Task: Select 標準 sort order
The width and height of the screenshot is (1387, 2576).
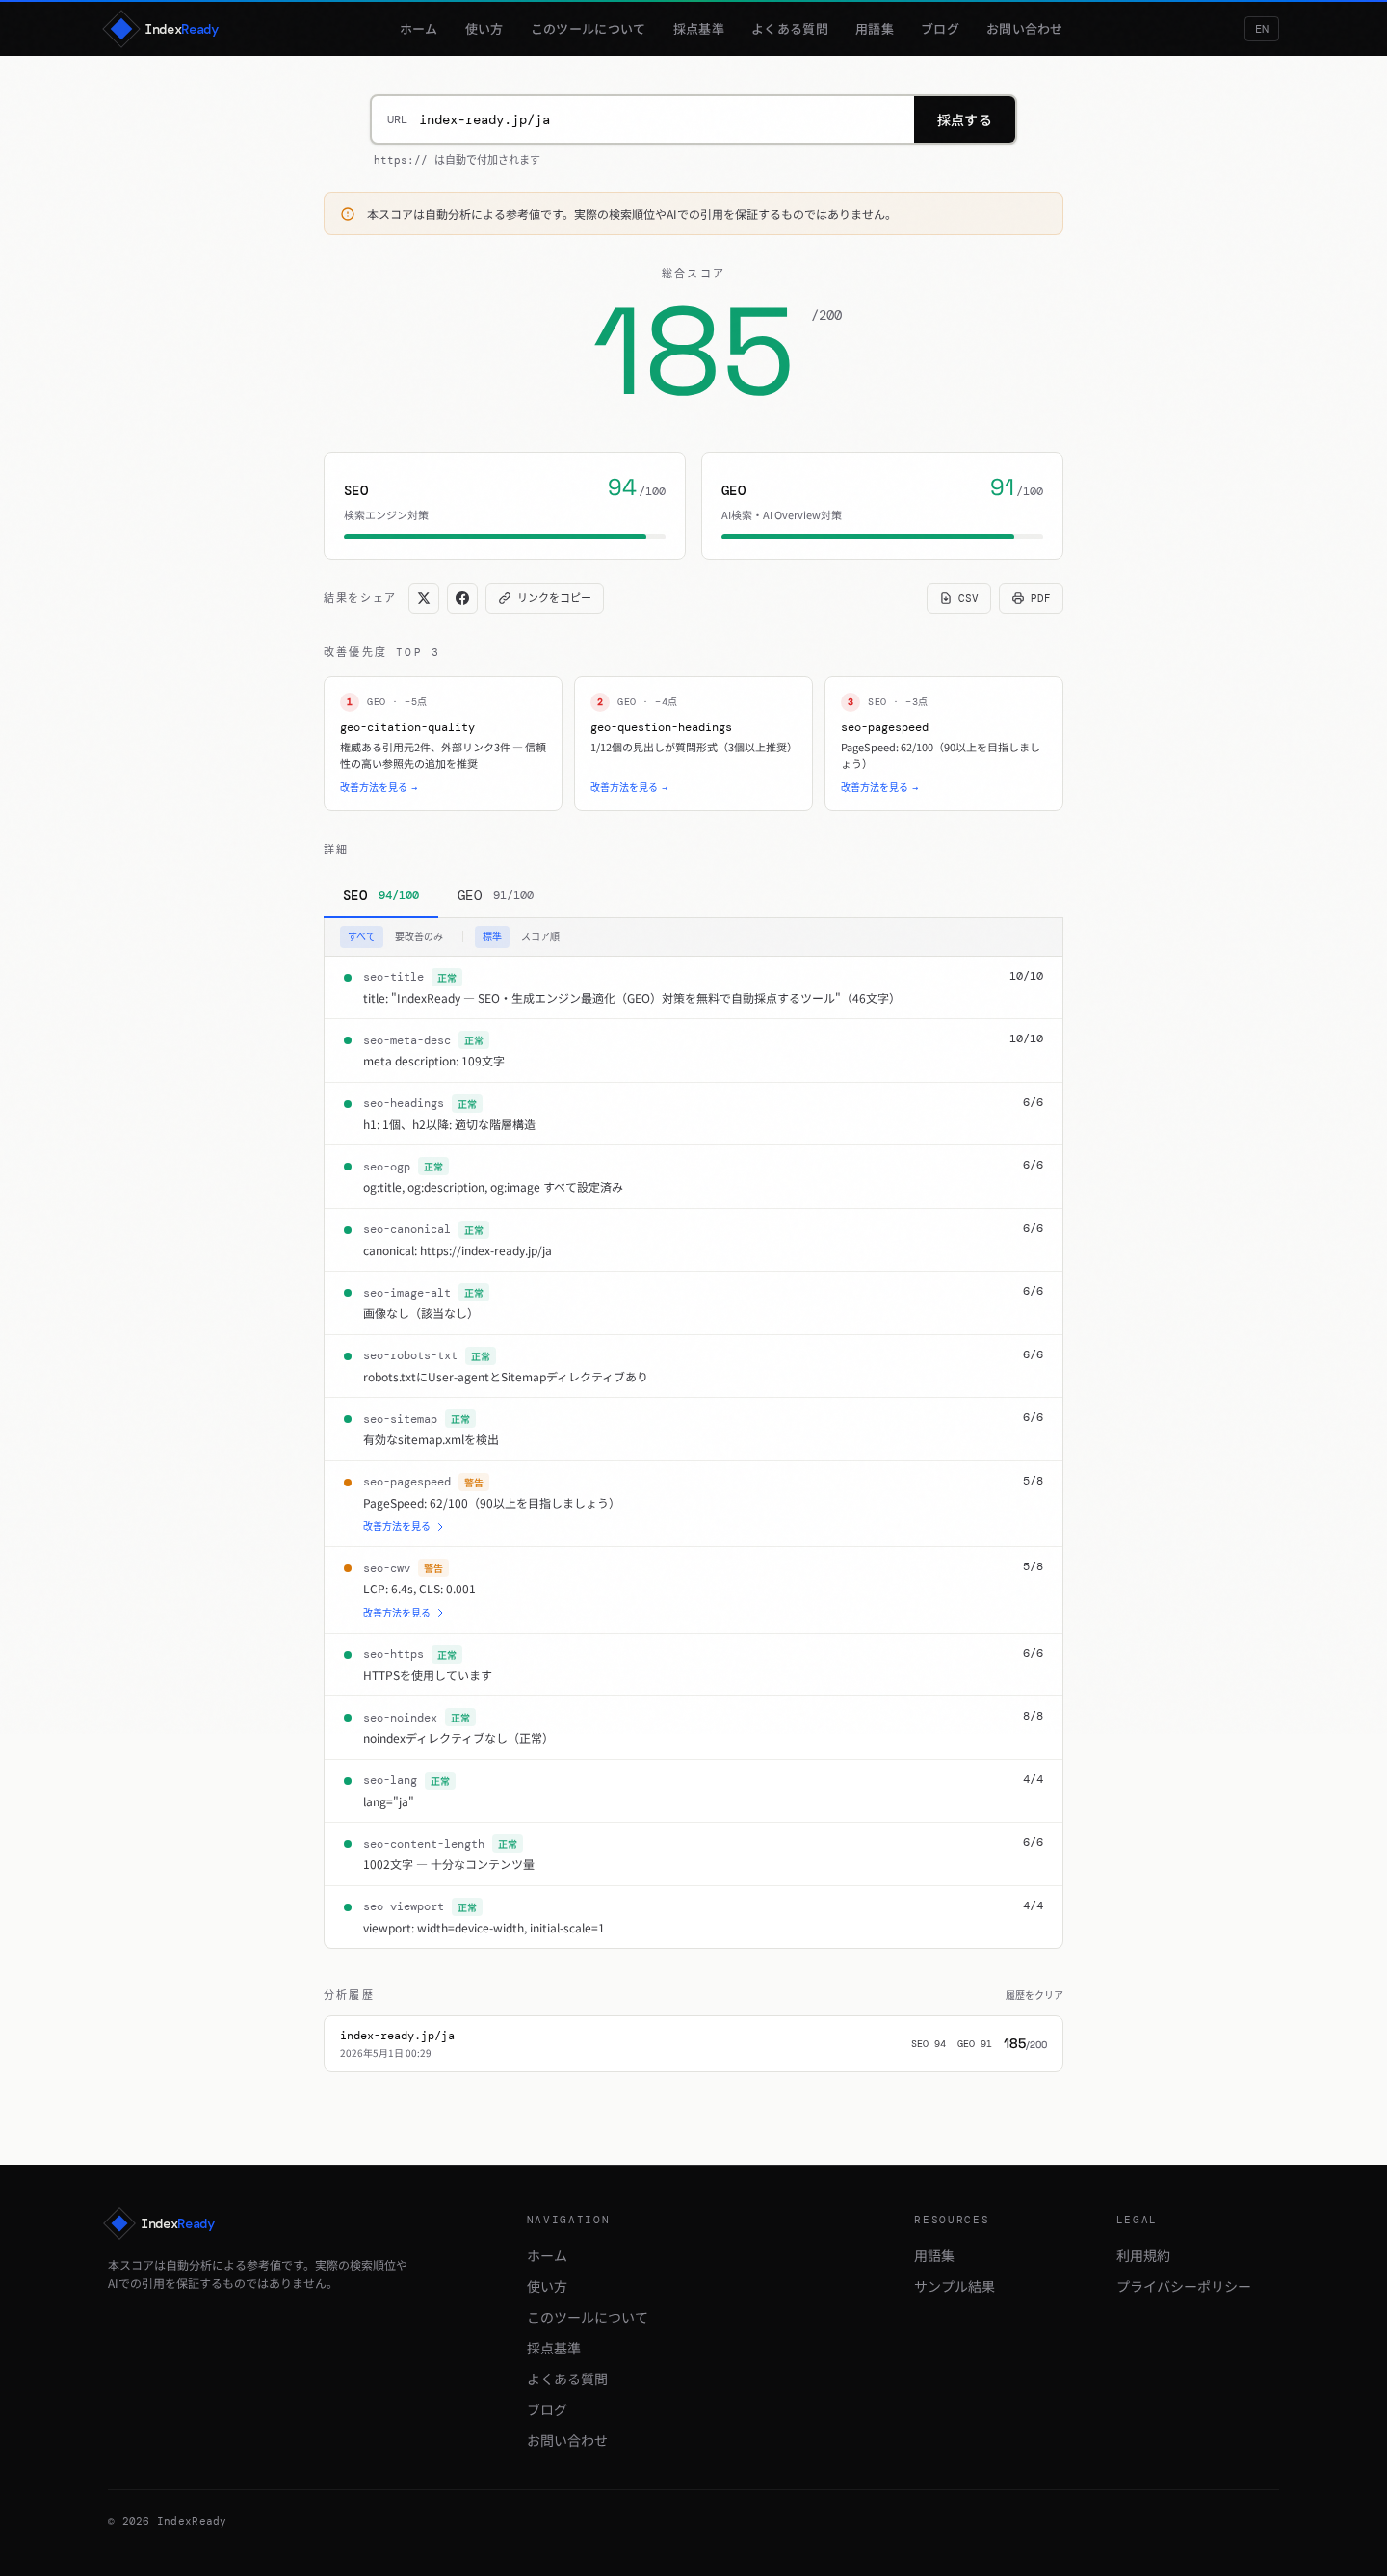Action: 492,937
